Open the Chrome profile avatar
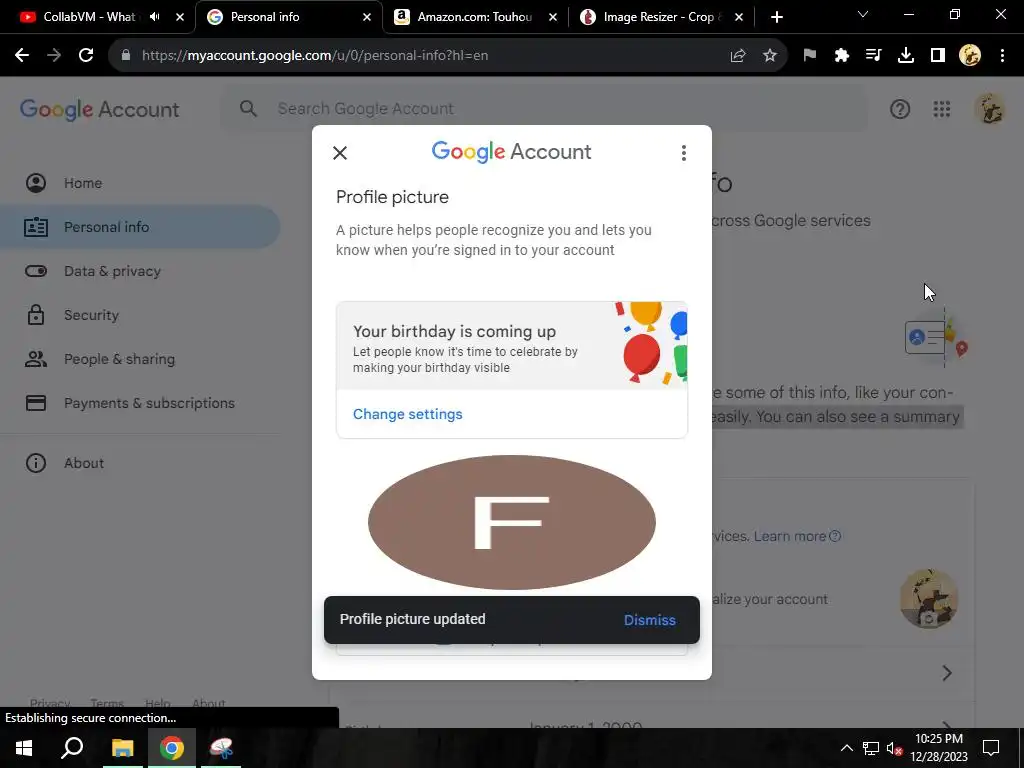Viewport: 1024px width, 768px height. 970,56
